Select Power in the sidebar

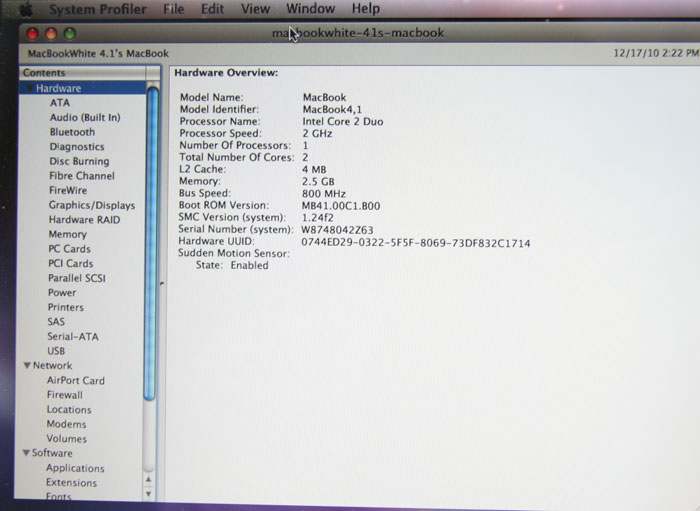tap(62, 293)
